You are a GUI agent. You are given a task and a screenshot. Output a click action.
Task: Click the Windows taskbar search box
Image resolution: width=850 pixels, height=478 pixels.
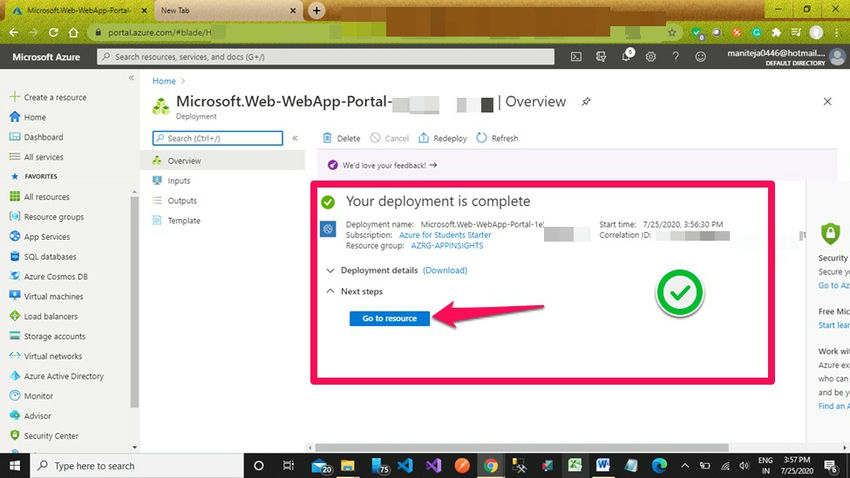point(137,466)
